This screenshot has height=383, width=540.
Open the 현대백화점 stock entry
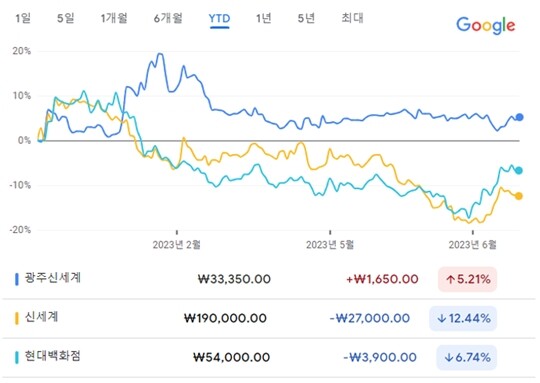[268, 357]
